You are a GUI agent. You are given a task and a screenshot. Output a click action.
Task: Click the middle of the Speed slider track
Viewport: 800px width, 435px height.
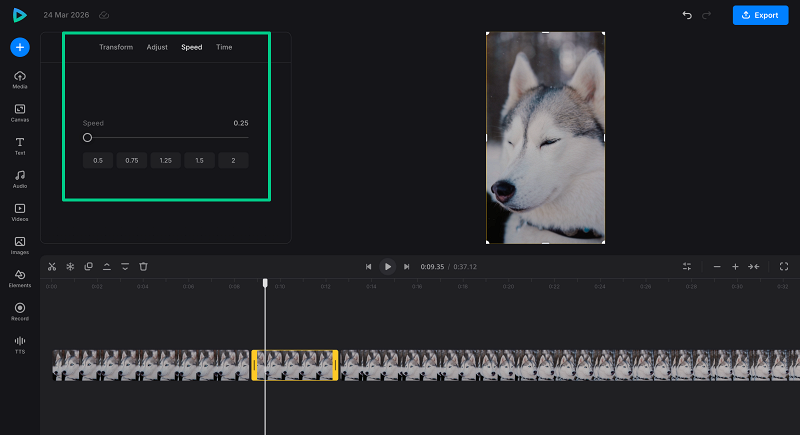click(166, 138)
